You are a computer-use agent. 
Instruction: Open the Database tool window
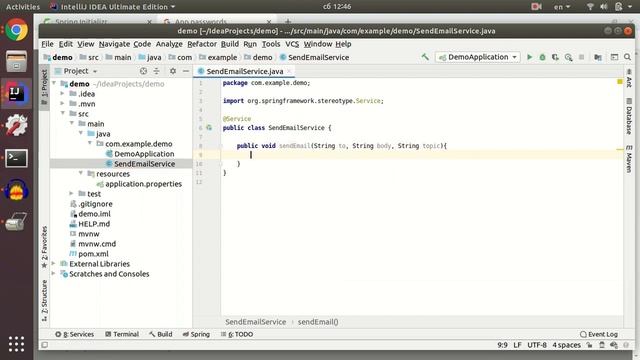(629, 116)
